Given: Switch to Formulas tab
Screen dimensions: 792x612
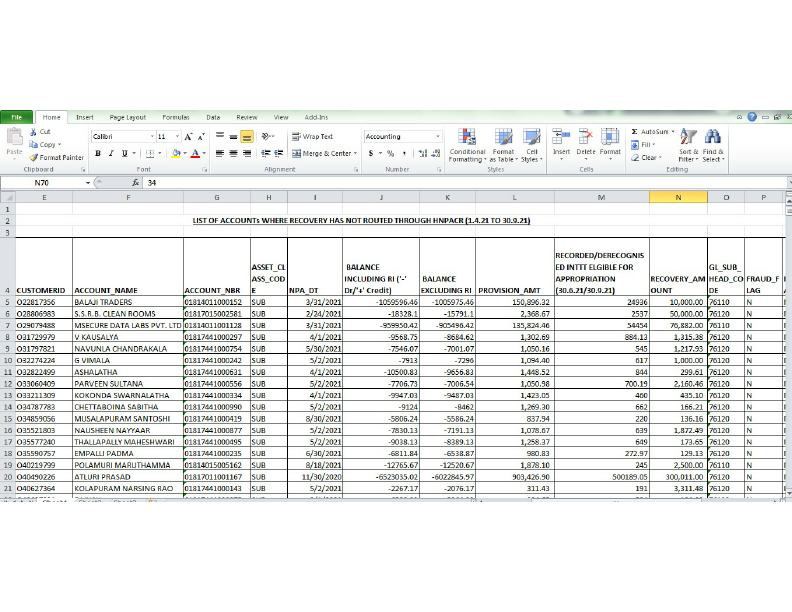Looking at the screenshot, I should (x=176, y=118).
